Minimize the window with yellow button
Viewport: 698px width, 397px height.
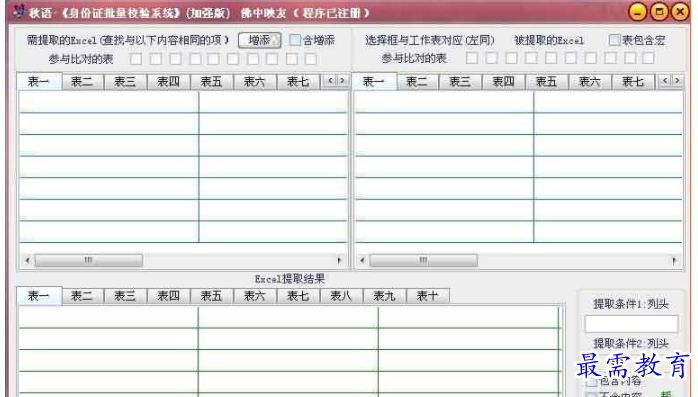pyautogui.click(x=637, y=12)
